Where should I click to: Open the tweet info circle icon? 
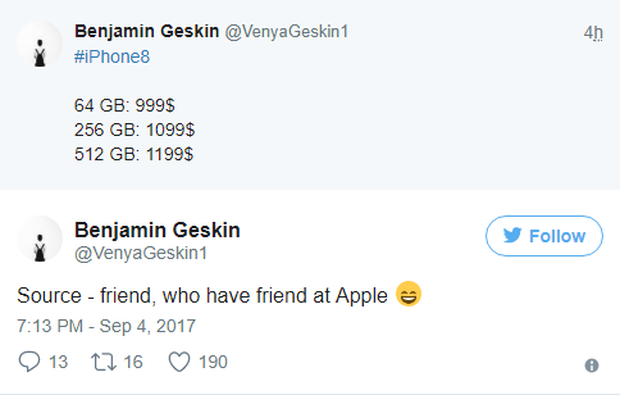[x=592, y=365]
